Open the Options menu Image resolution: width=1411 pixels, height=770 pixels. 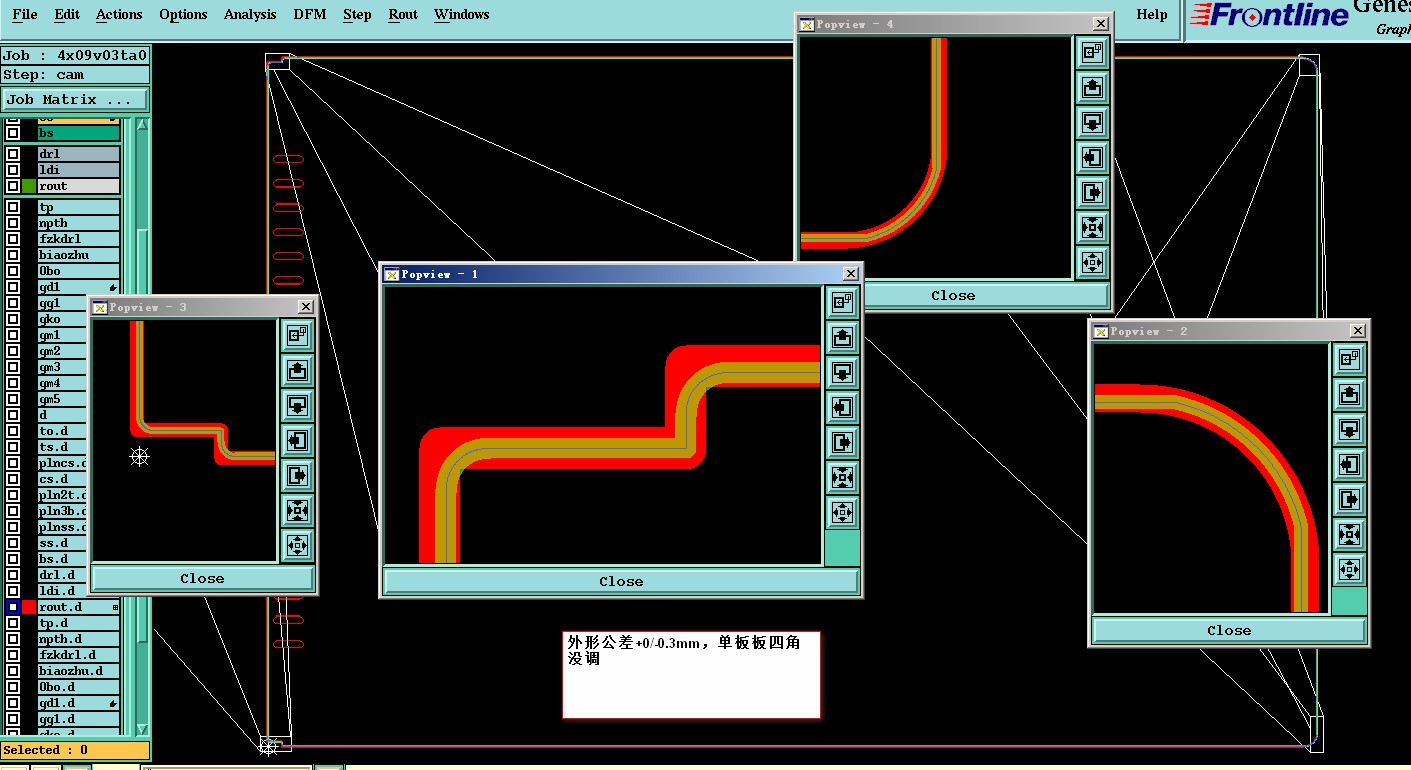pos(183,14)
